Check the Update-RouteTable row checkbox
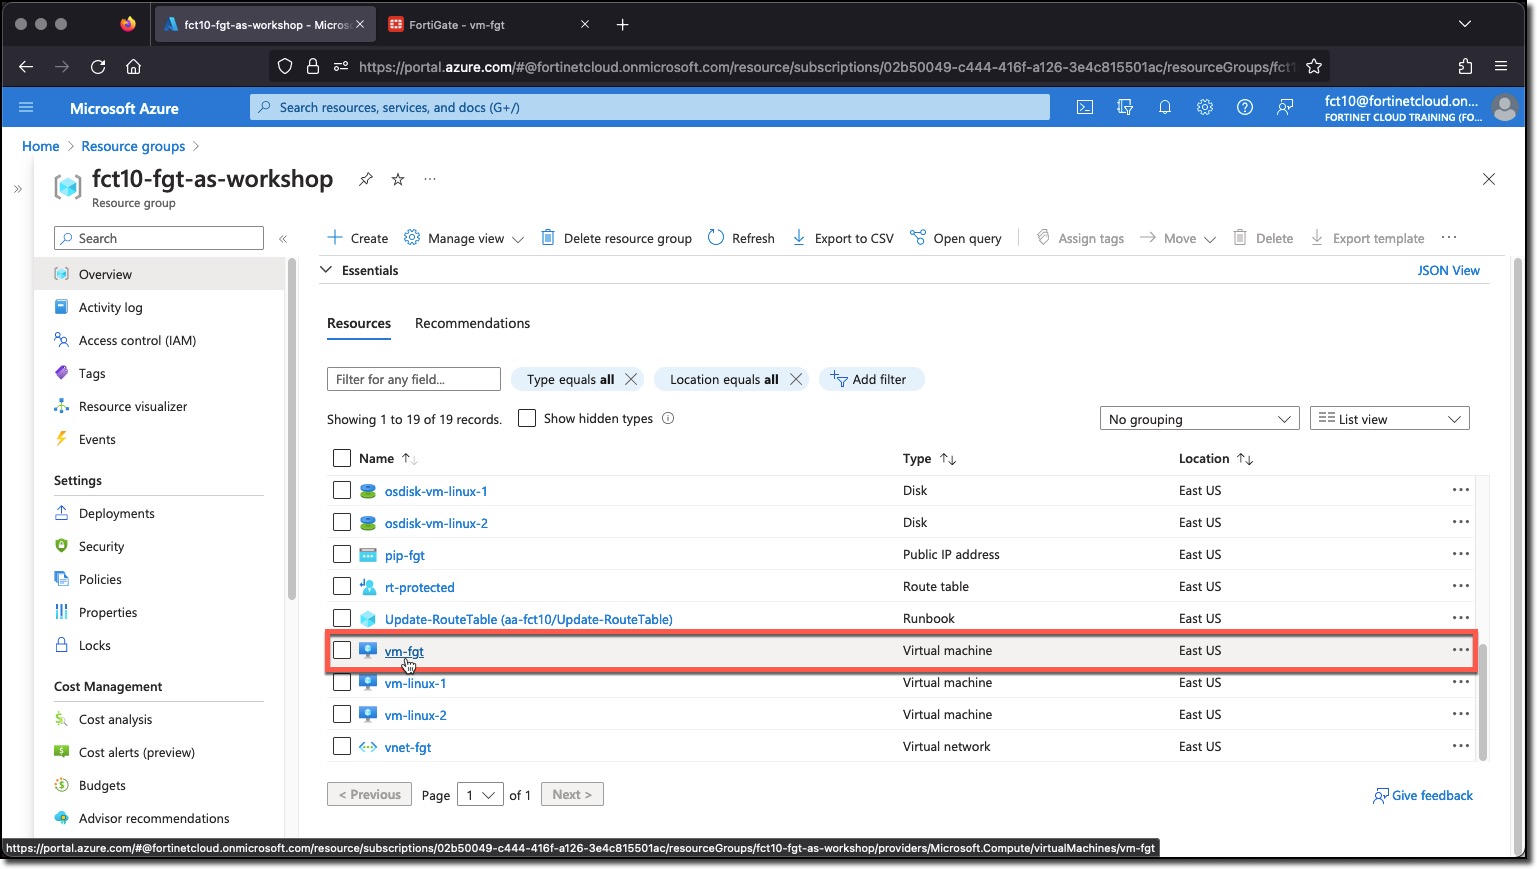 click(342, 618)
